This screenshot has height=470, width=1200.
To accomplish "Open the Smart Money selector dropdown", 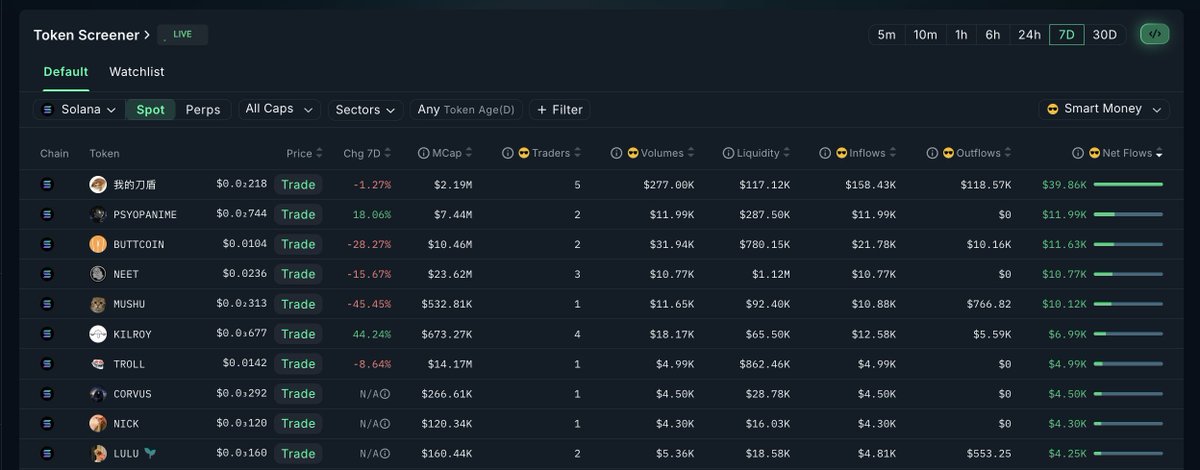I will click(x=1104, y=109).
